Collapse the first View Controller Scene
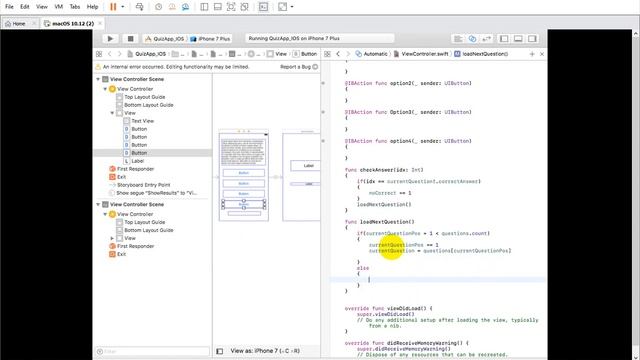The image size is (640, 360). [98, 79]
